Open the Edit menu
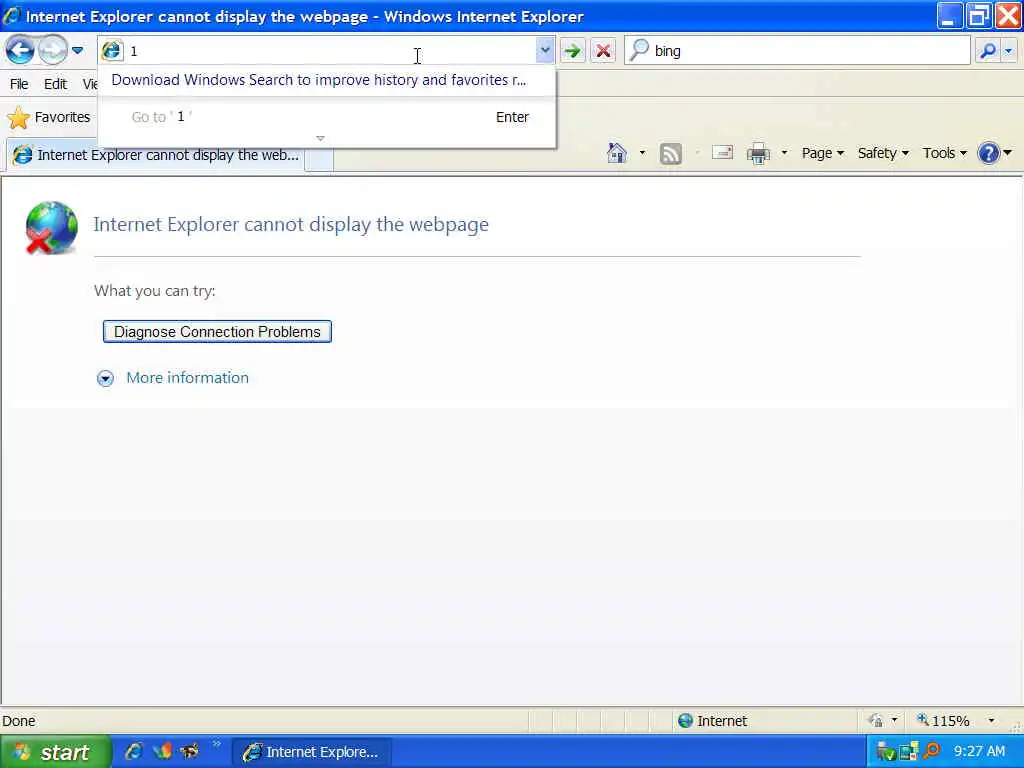 (55, 84)
